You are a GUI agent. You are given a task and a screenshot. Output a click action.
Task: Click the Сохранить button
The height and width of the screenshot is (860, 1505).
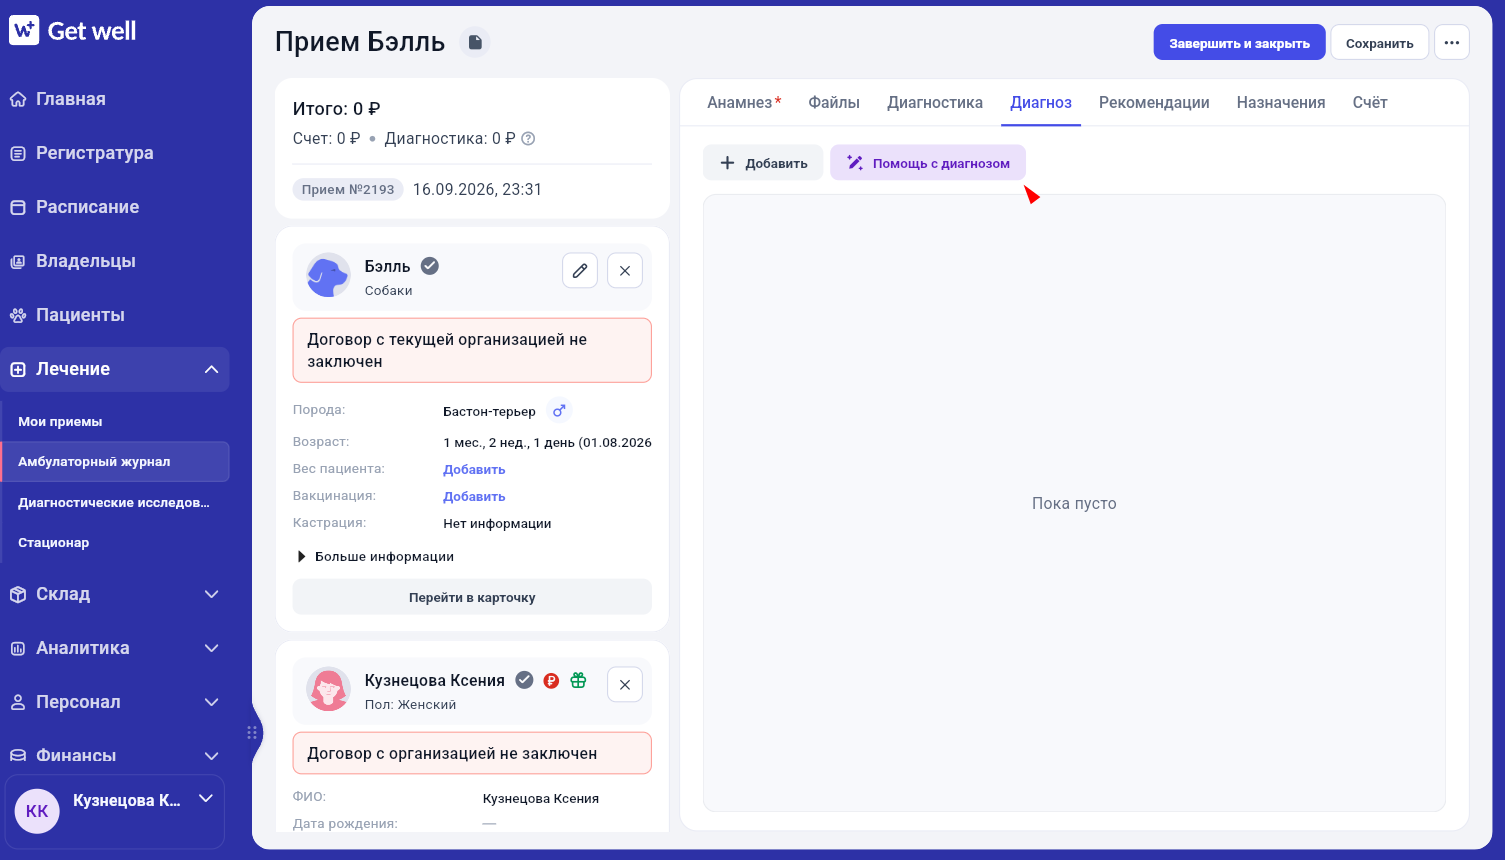pyautogui.click(x=1379, y=43)
